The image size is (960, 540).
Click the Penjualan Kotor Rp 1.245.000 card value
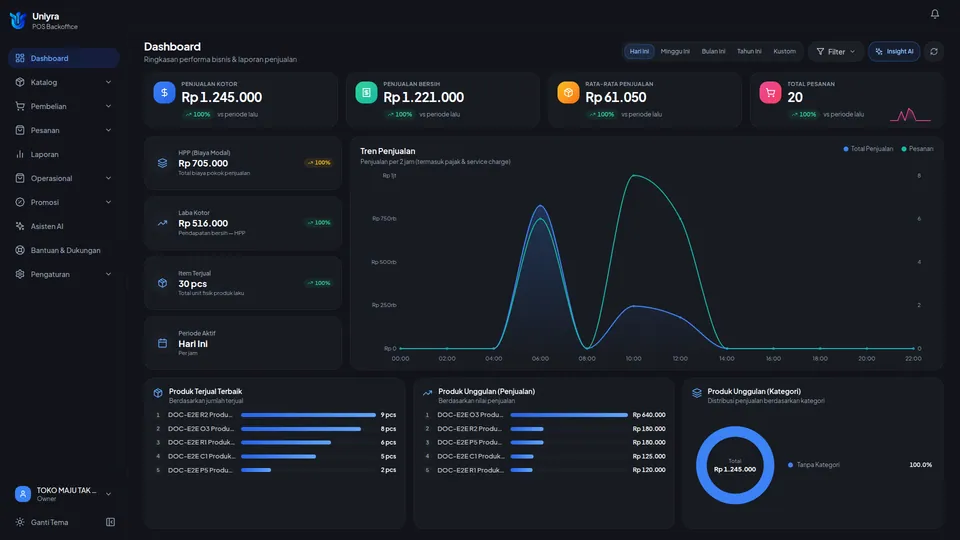(x=222, y=97)
